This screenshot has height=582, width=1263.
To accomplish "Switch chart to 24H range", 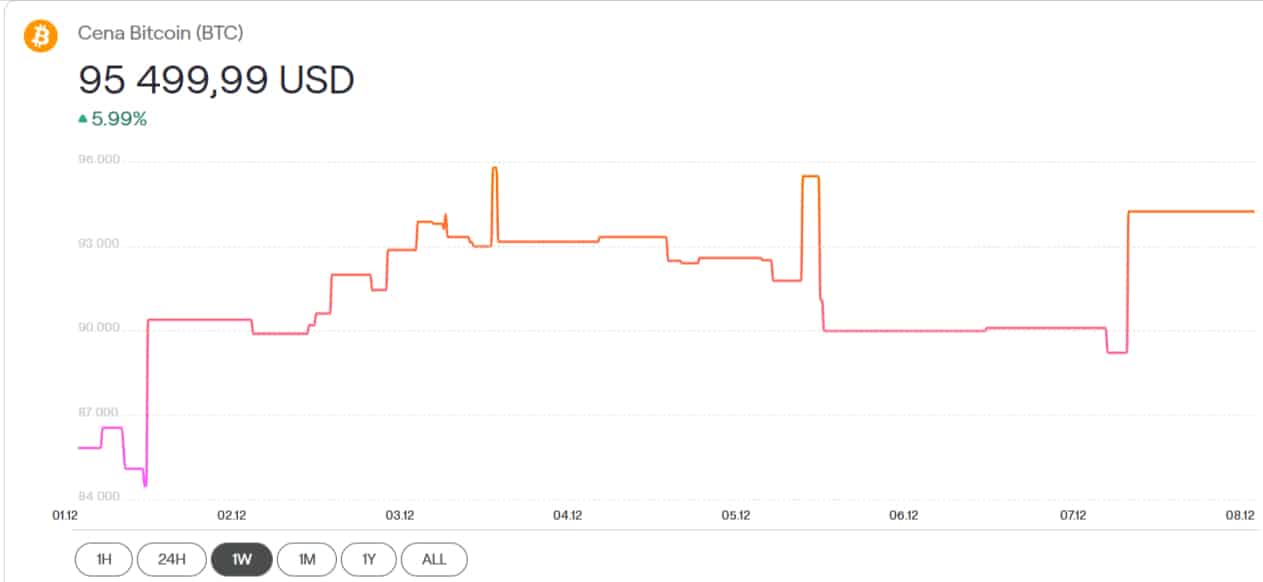I will 171,559.
